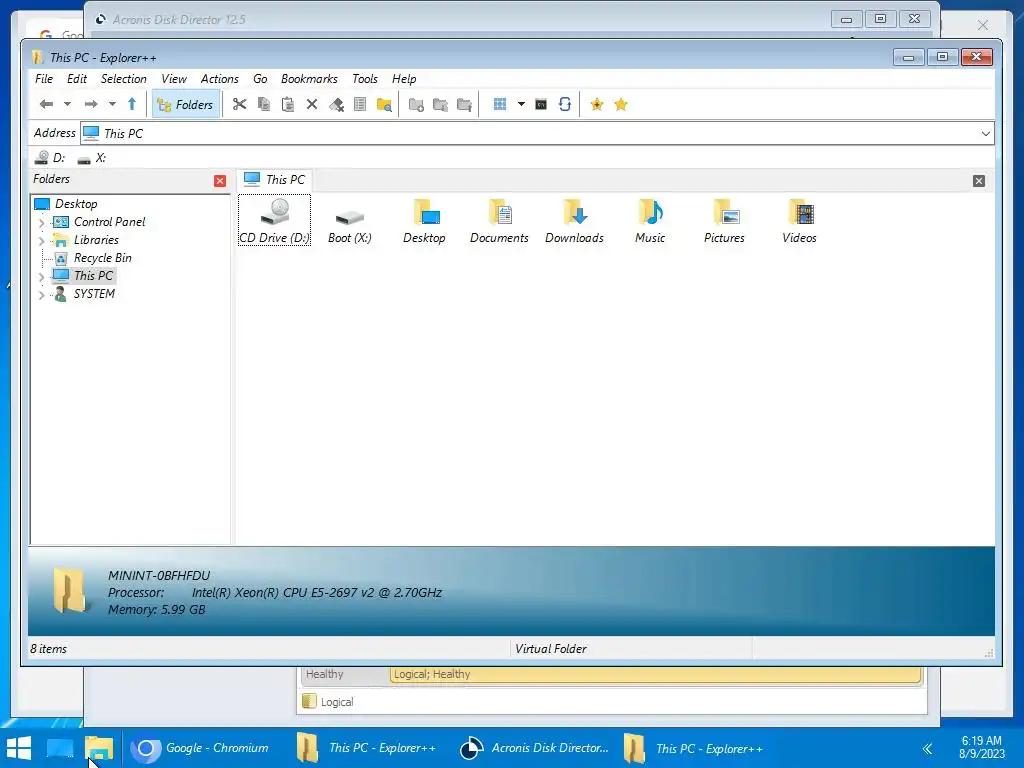Select the This PC tab
This screenshot has width=1024, height=768.
[x=274, y=180]
